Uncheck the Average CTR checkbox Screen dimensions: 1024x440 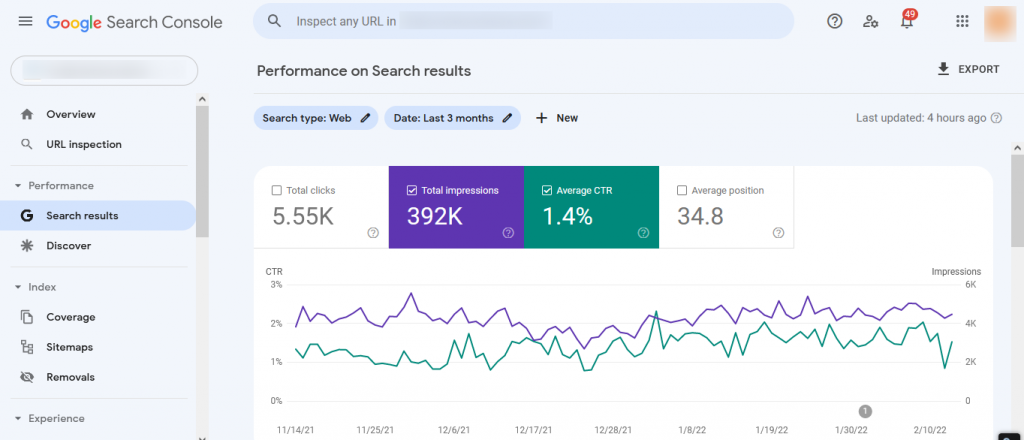(x=547, y=191)
